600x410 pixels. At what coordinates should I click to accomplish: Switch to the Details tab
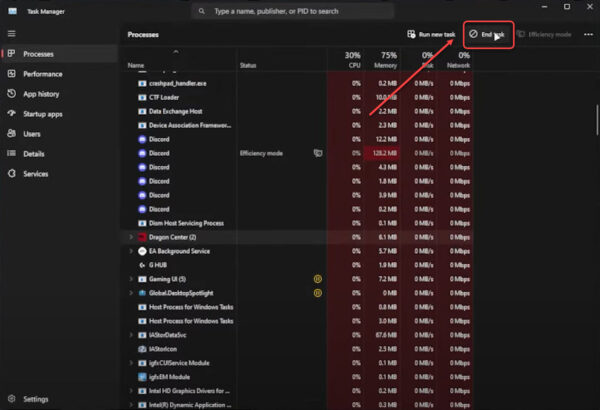34,153
